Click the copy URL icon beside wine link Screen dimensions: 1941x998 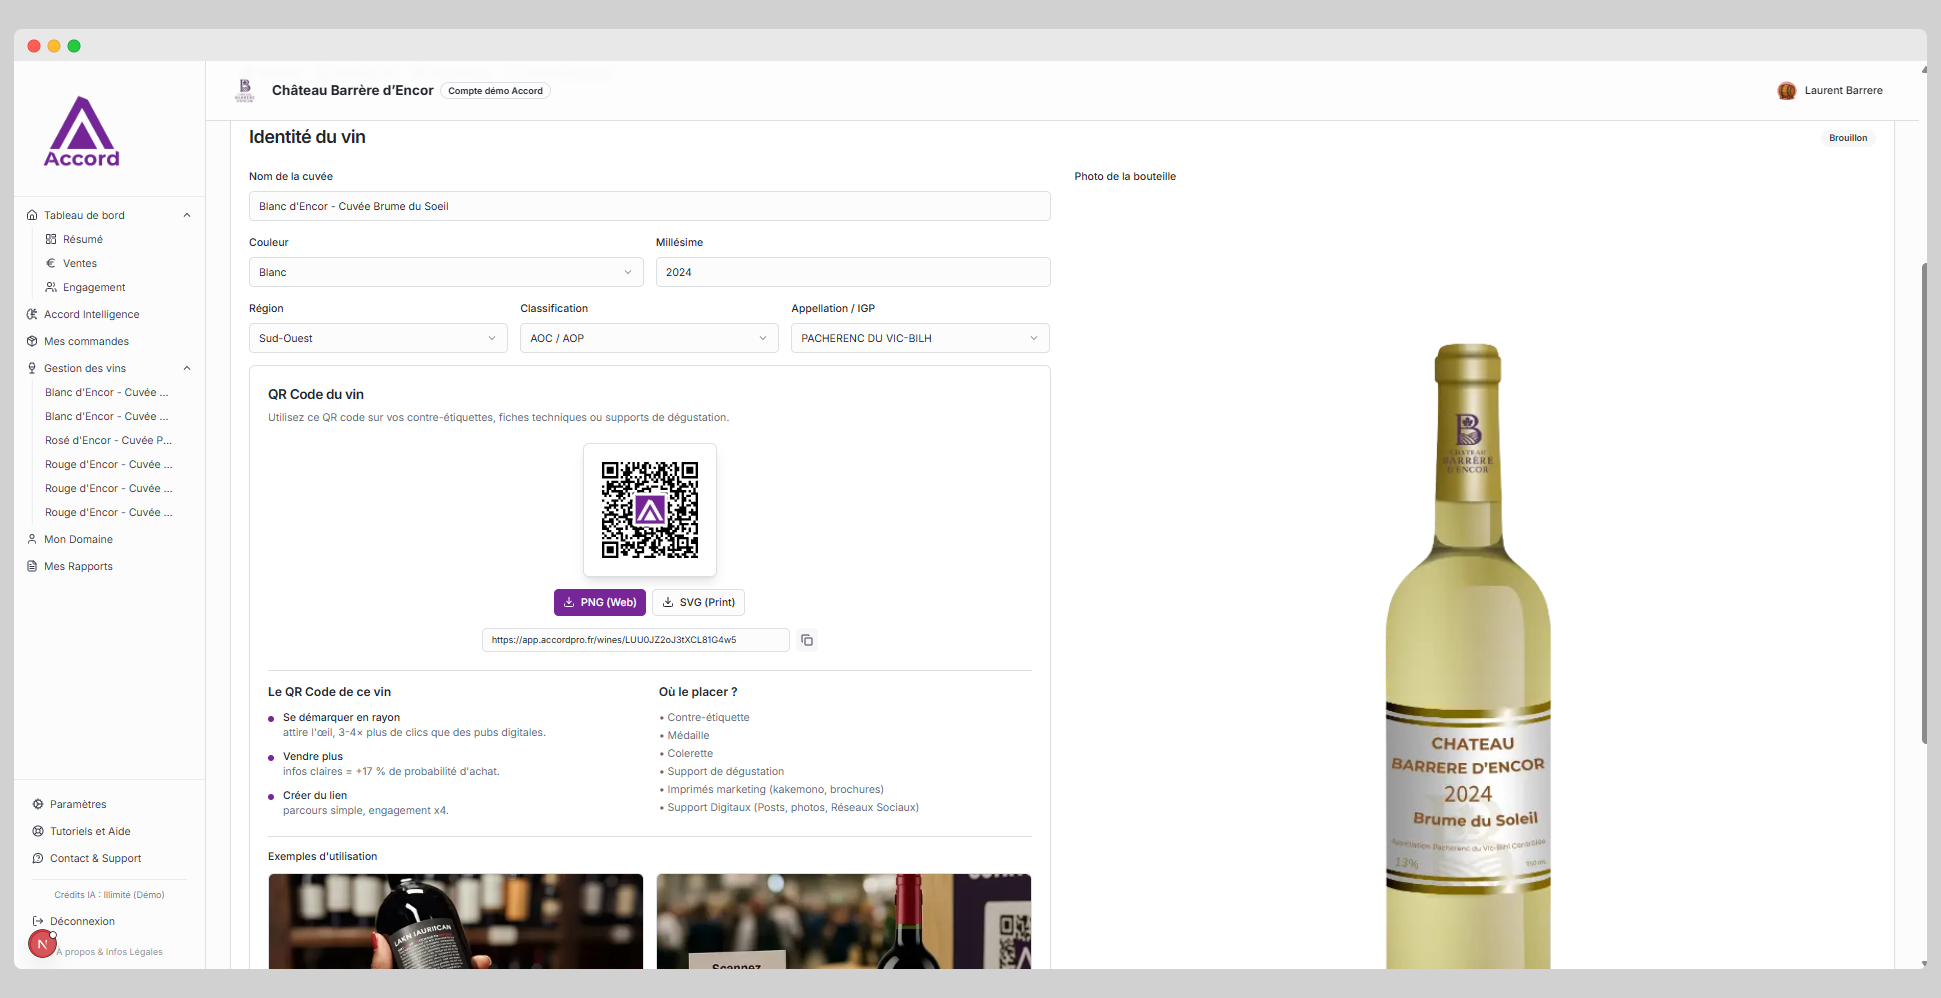click(807, 640)
